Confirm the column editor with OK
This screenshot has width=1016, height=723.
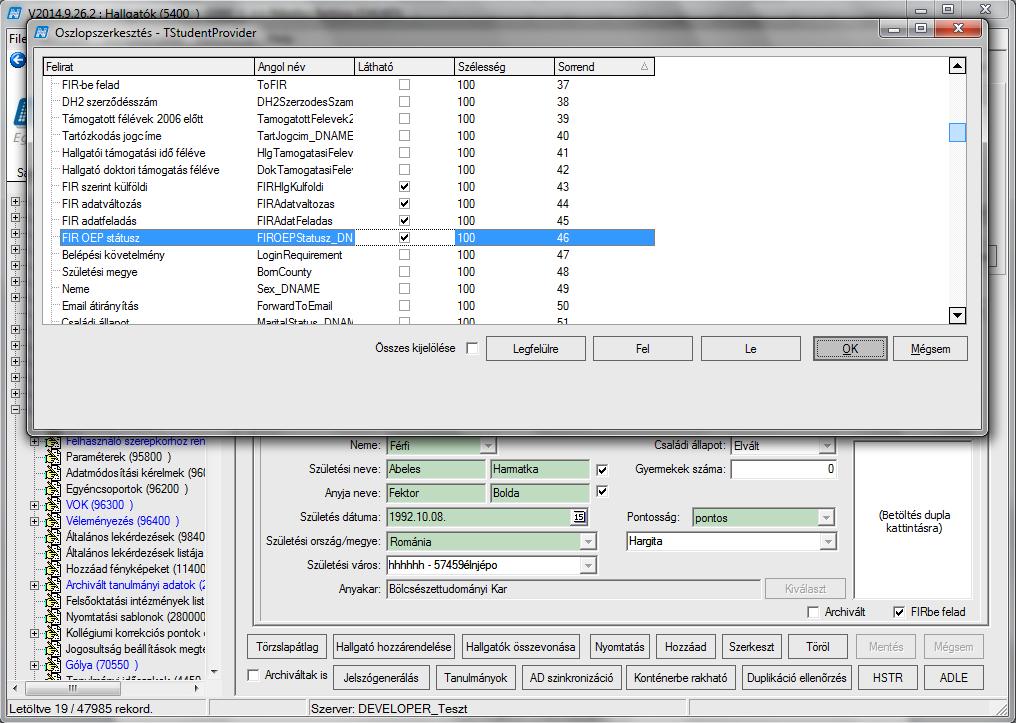[850, 349]
